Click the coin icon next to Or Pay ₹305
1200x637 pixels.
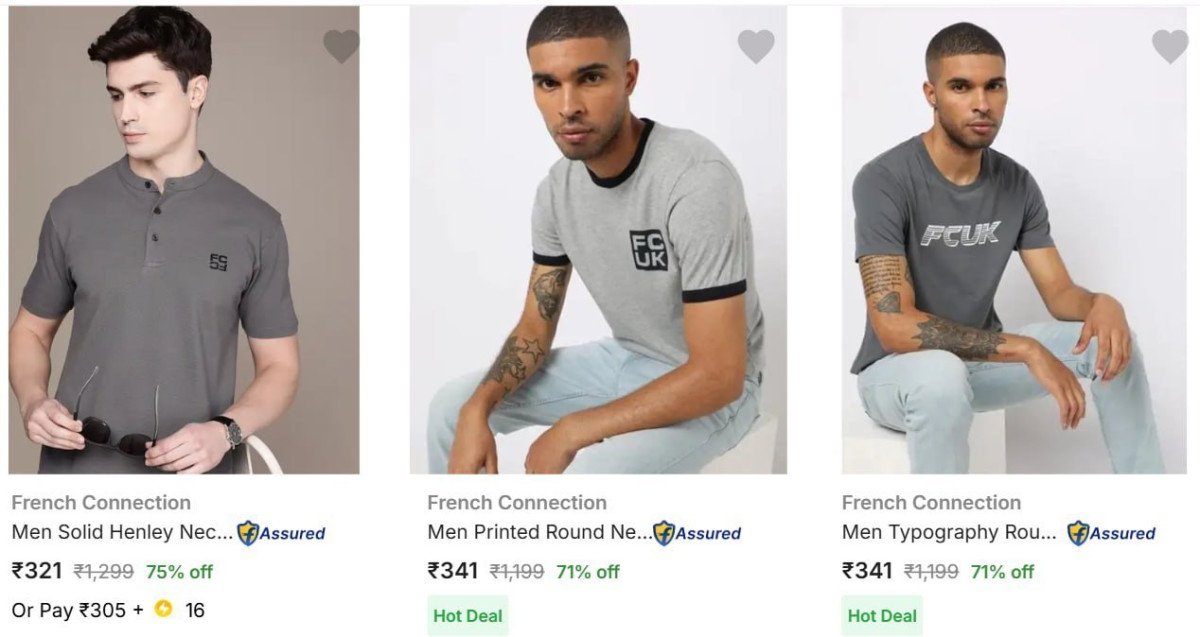pyautogui.click(x=161, y=608)
